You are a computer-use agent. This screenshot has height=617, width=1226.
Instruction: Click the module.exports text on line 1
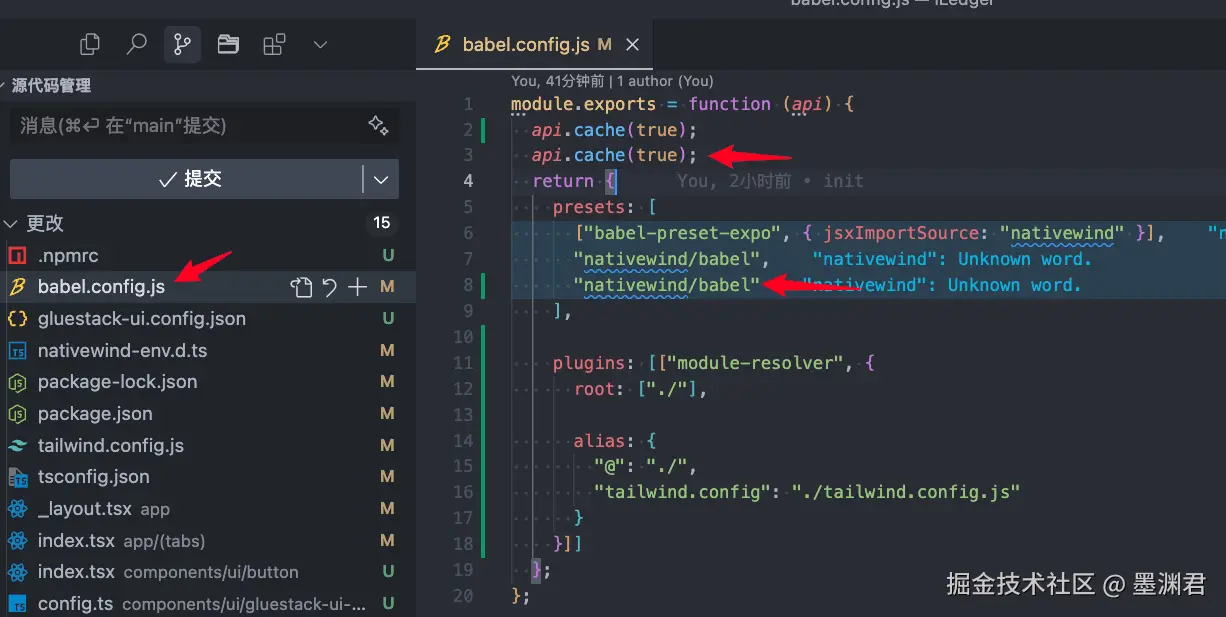coord(584,104)
